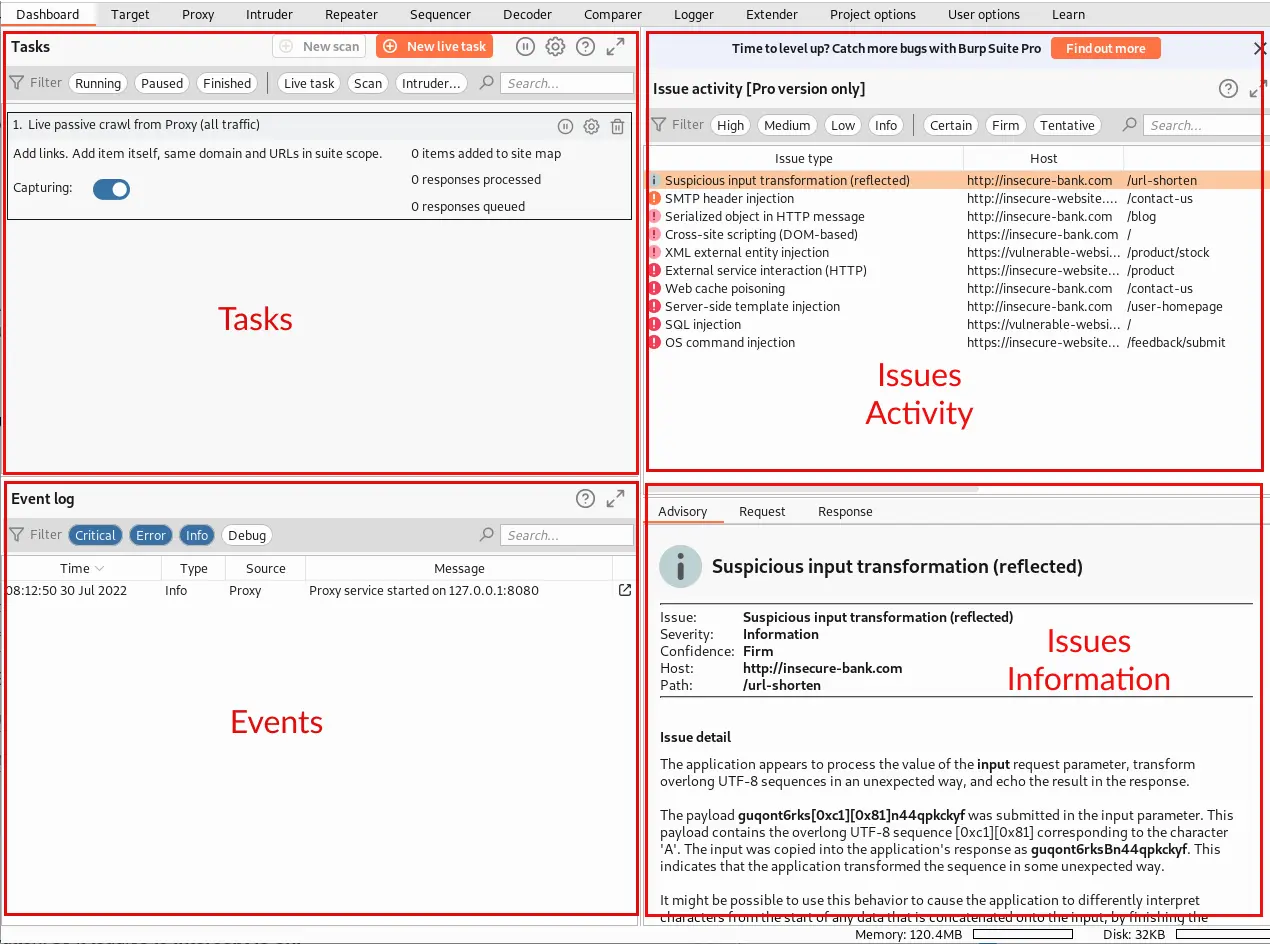Screen dimensions: 1270x944
Task: Open task settings gear in Tasks header
Action: click(x=555, y=47)
